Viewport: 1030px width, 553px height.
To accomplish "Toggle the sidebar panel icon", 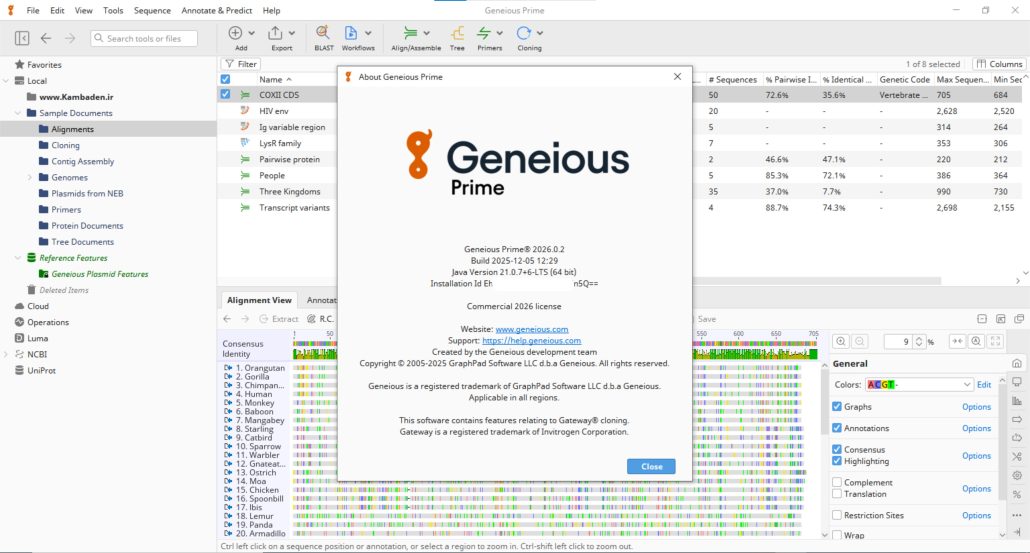I will [22, 38].
